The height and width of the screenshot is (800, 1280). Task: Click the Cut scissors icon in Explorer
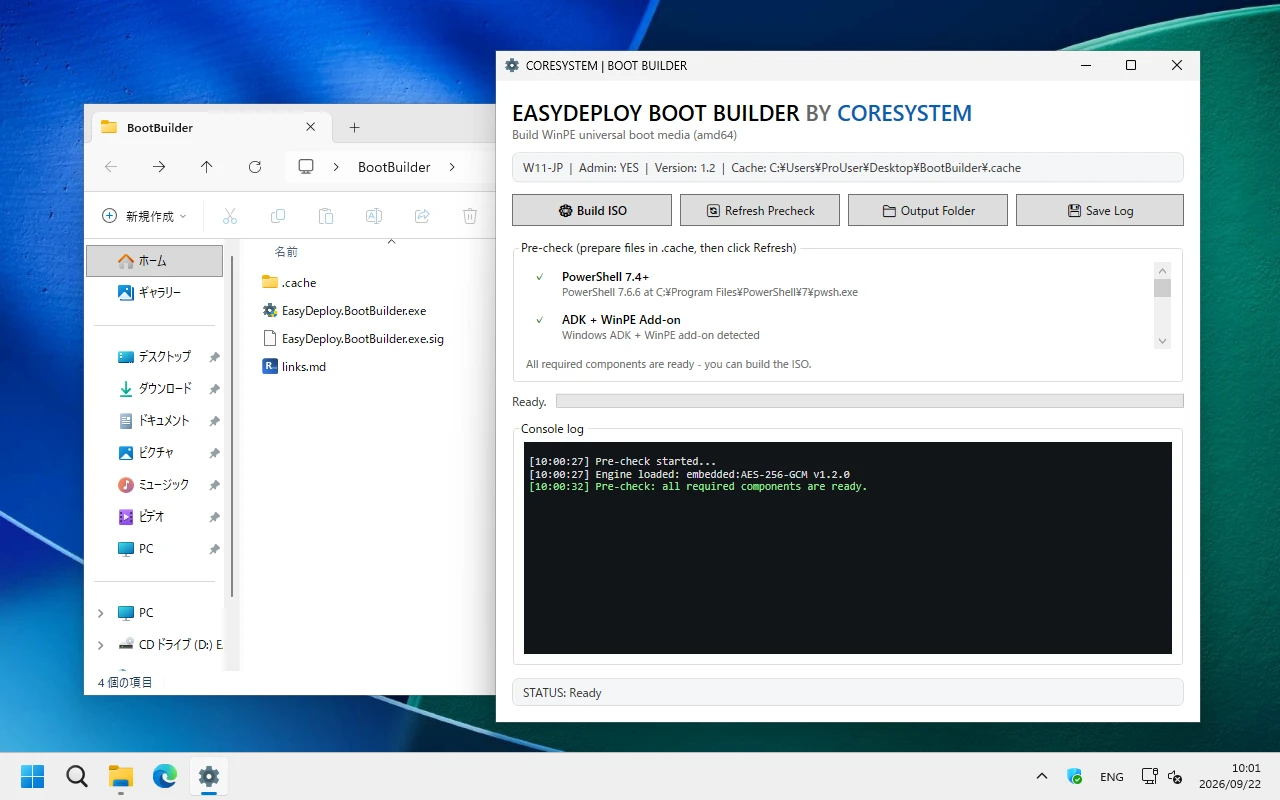(230, 216)
